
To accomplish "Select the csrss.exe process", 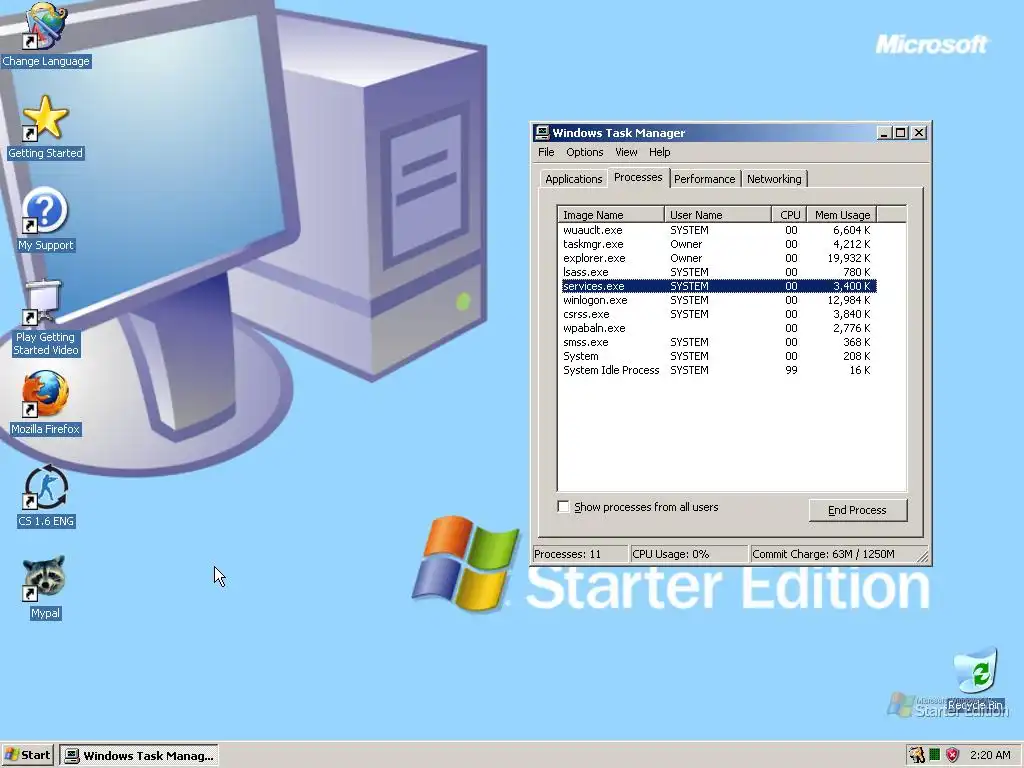I will (x=718, y=314).
